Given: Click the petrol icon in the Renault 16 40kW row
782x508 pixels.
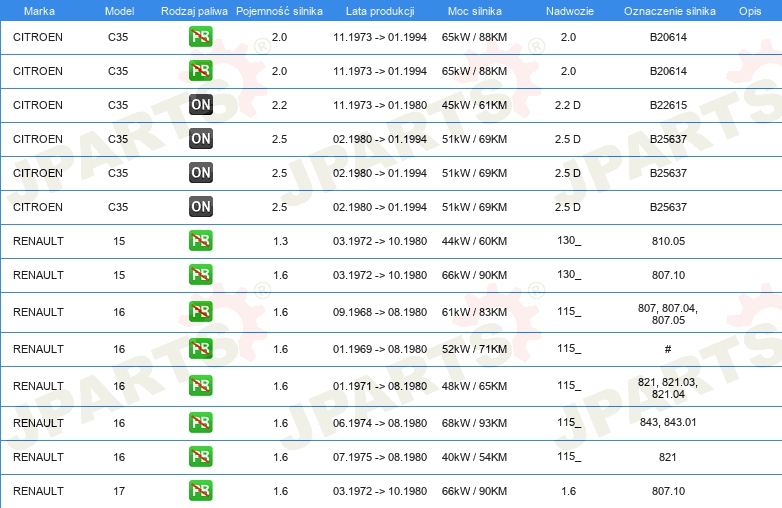Looking at the screenshot, I should (x=200, y=456).
